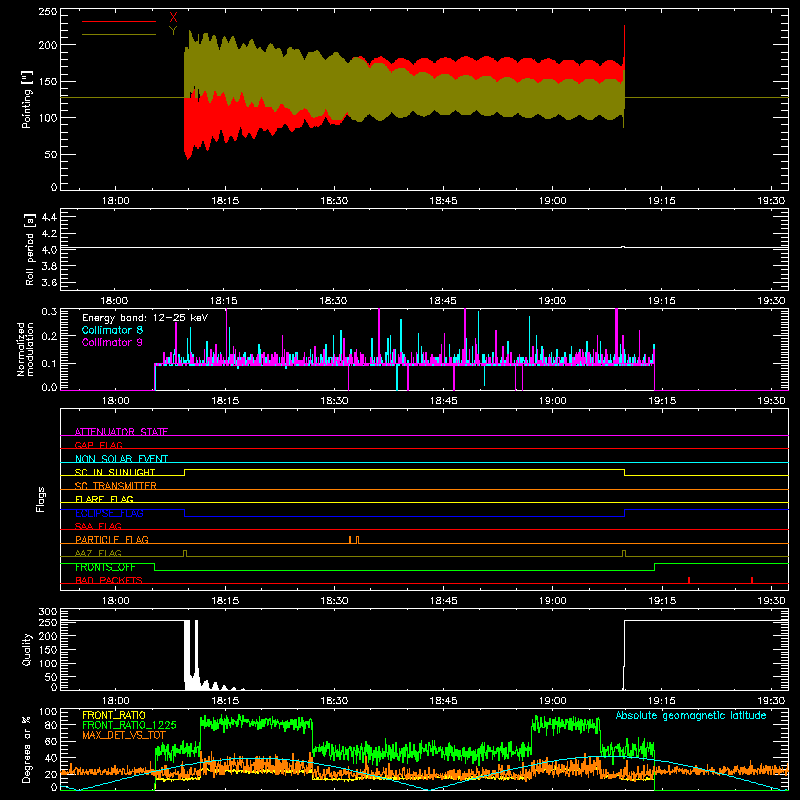Click the 'Degrees or %' axis title

coord(27,749)
